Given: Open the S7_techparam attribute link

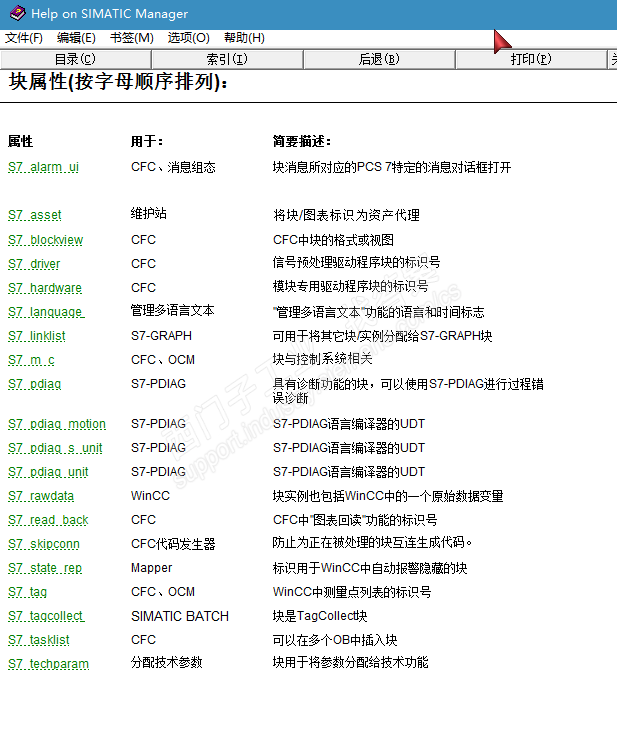Looking at the screenshot, I should 49,664.
